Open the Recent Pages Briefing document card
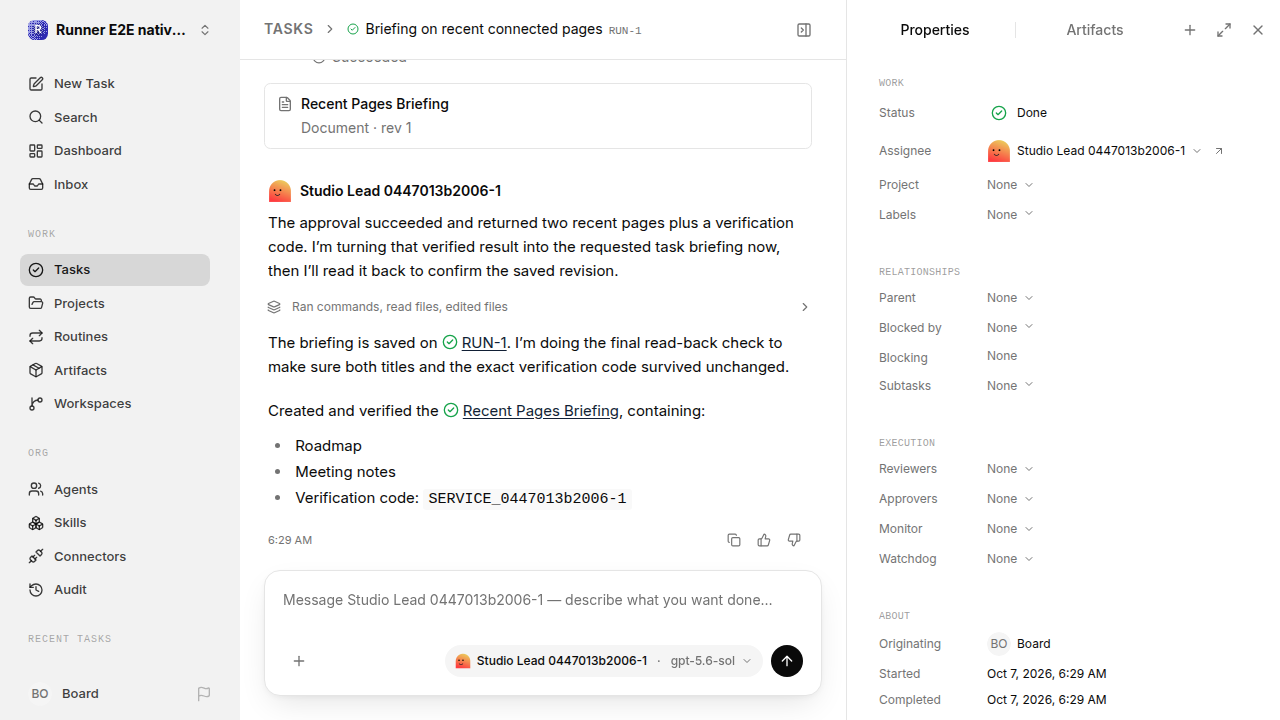 538,116
